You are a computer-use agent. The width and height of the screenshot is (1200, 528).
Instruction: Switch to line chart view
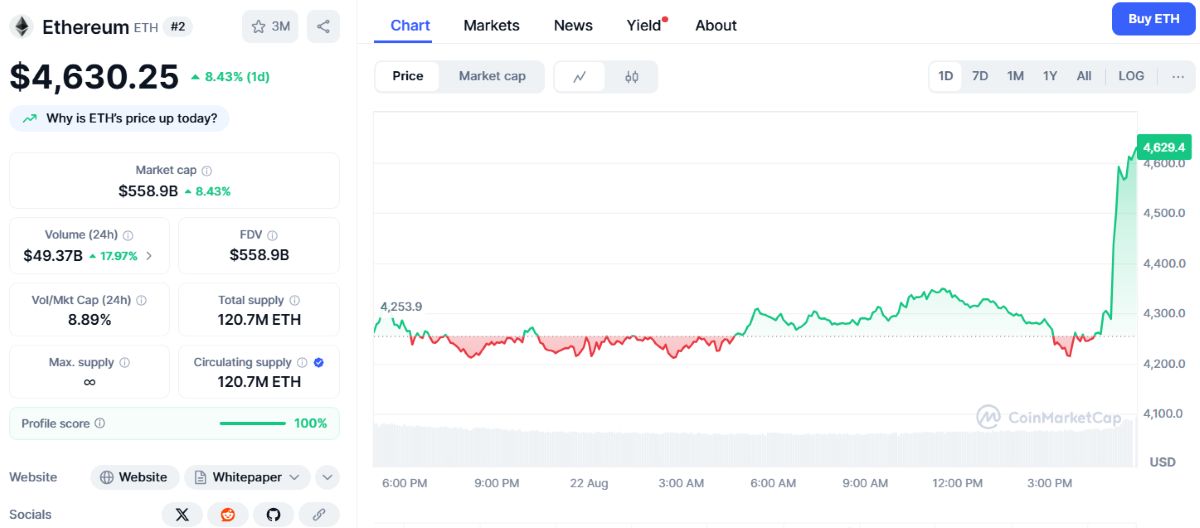[x=580, y=77]
